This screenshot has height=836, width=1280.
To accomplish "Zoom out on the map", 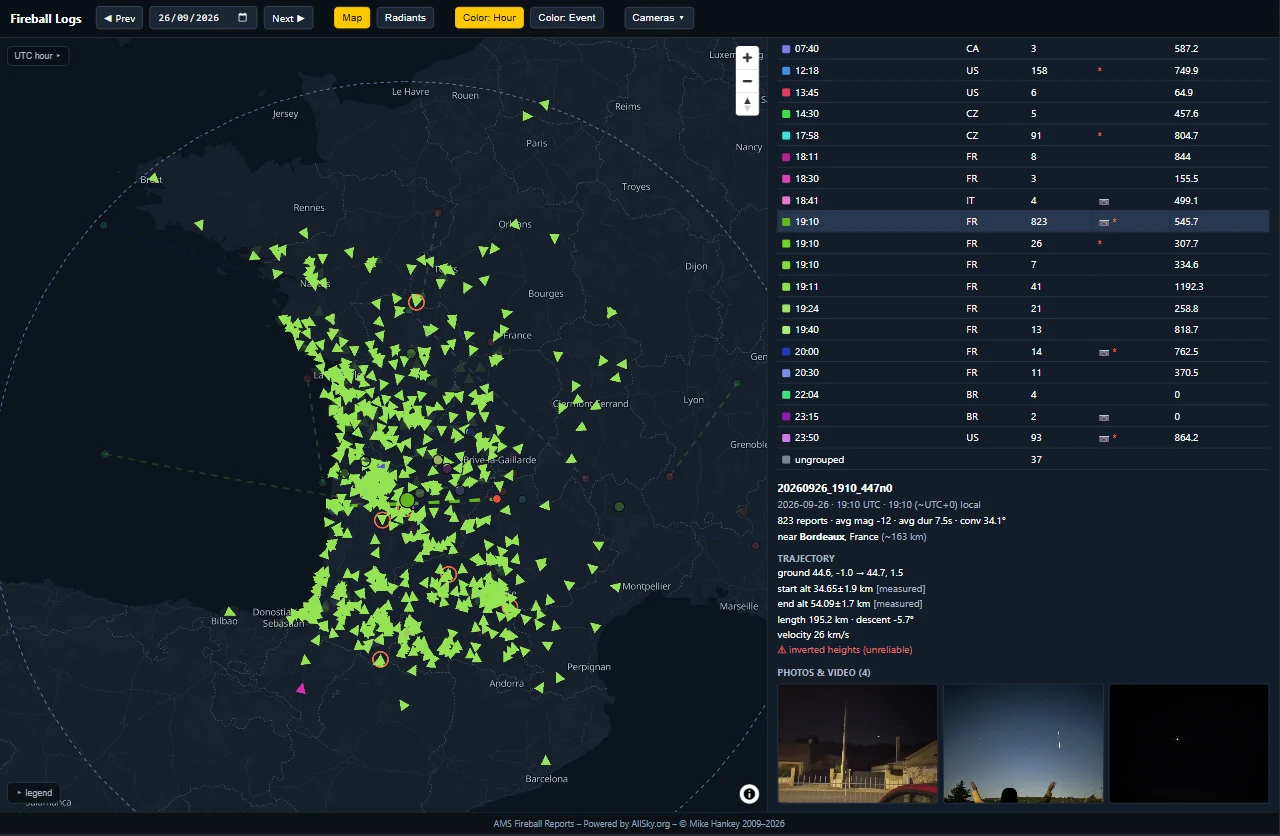I will point(747,81).
